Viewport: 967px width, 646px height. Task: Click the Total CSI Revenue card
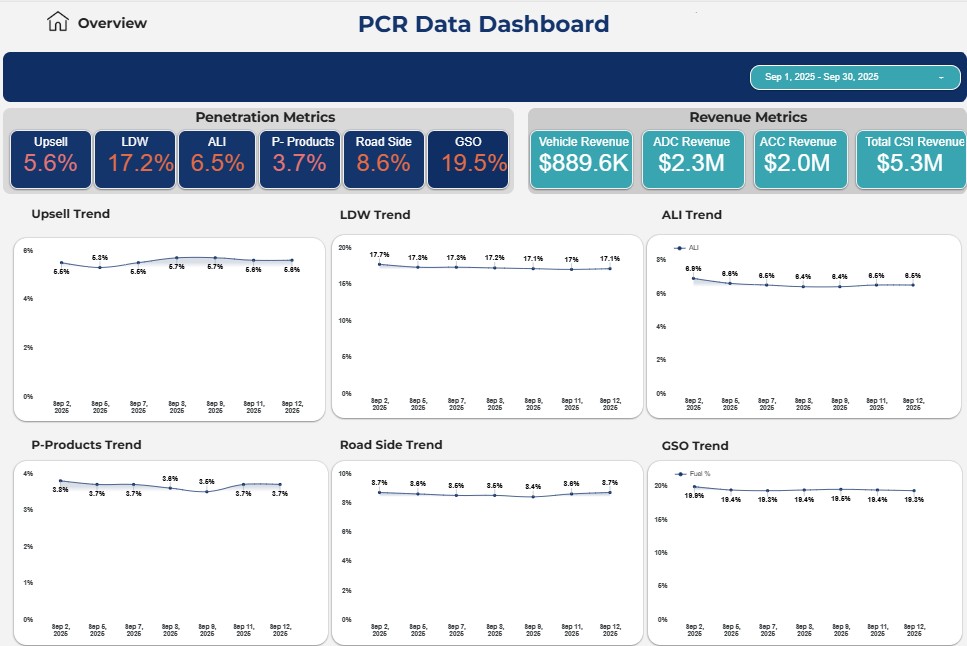(908, 159)
